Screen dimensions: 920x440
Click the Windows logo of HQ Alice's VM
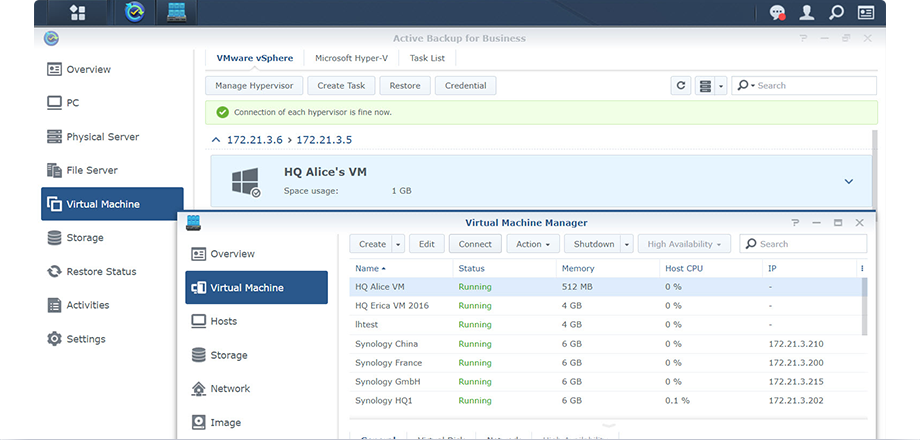(x=245, y=181)
